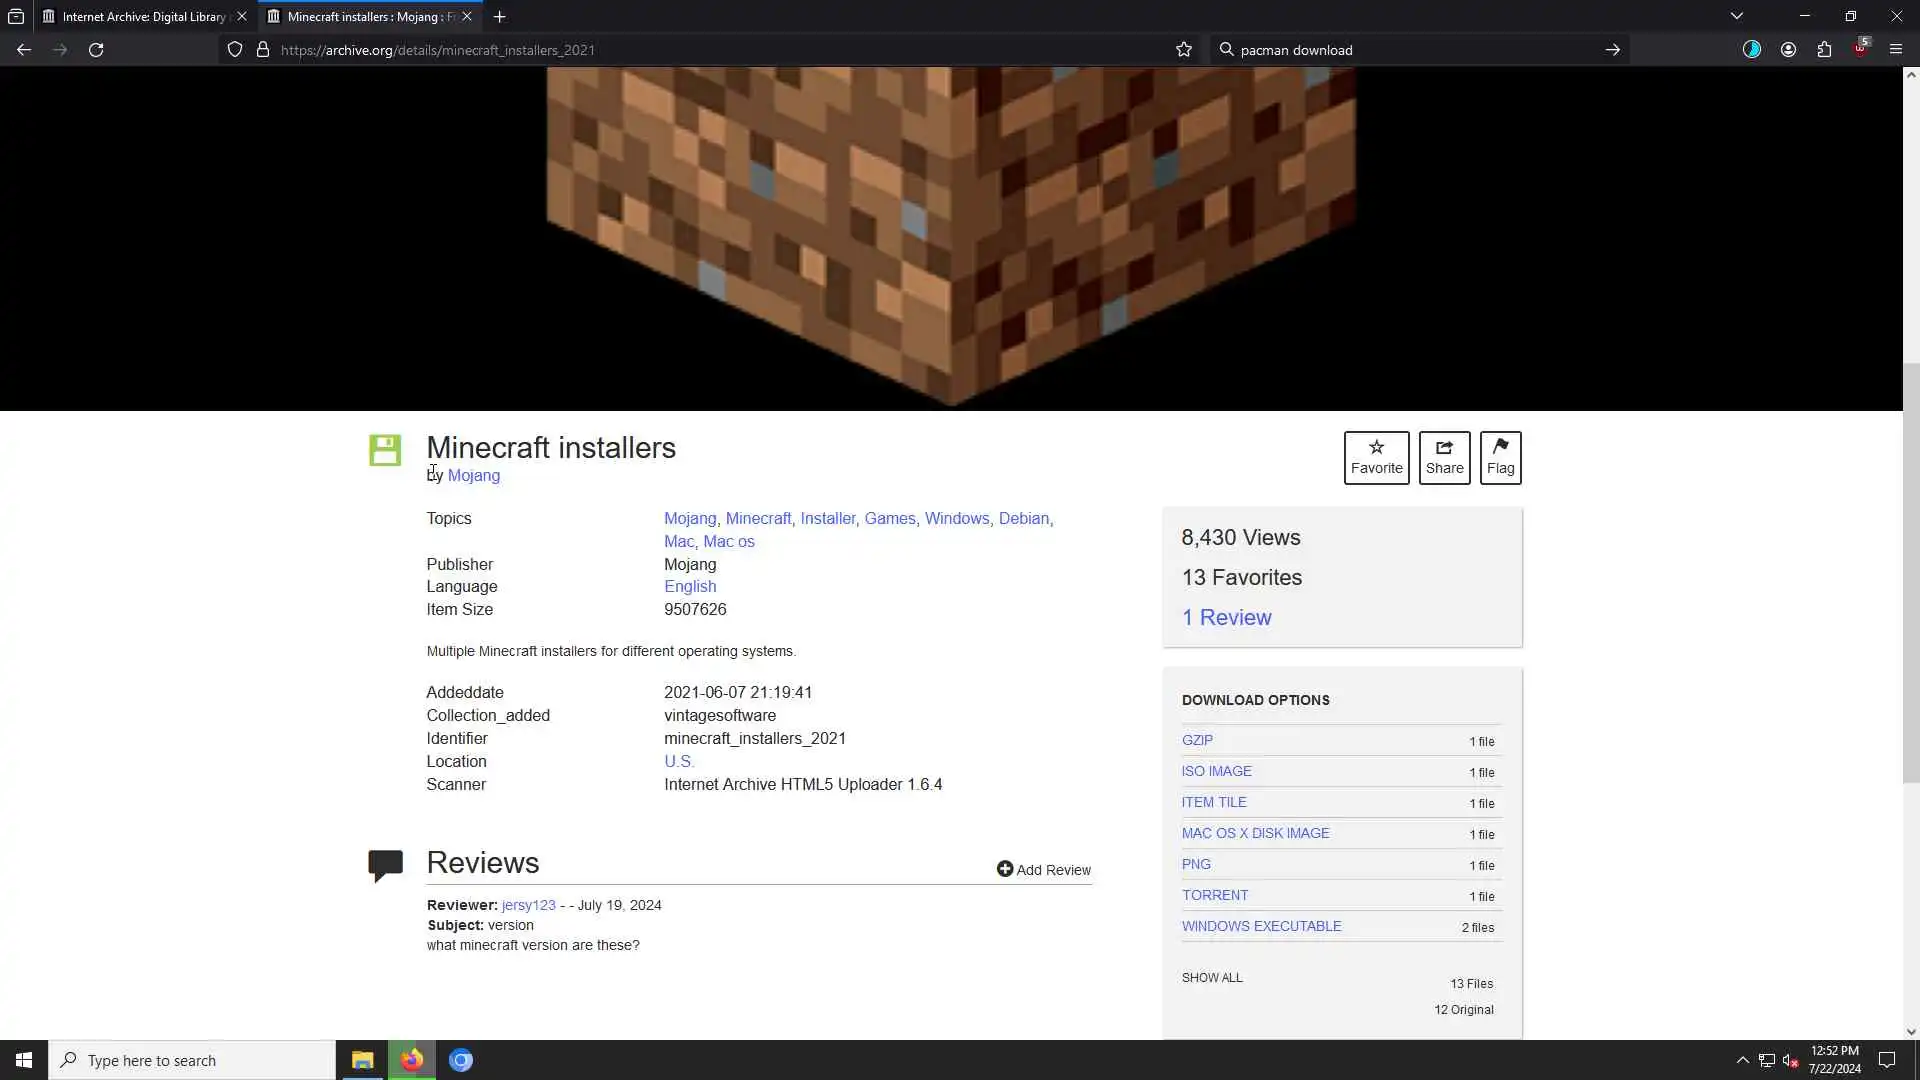Viewport: 1920px width, 1080px height.
Task: Click the Favorite star button
Action: pyautogui.click(x=1376, y=458)
